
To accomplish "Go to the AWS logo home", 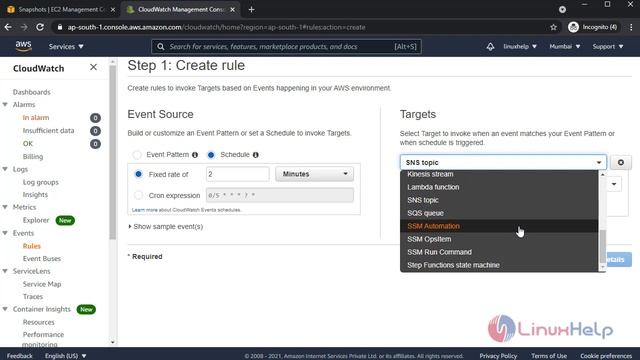I will pyautogui.click(x=23, y=46).
